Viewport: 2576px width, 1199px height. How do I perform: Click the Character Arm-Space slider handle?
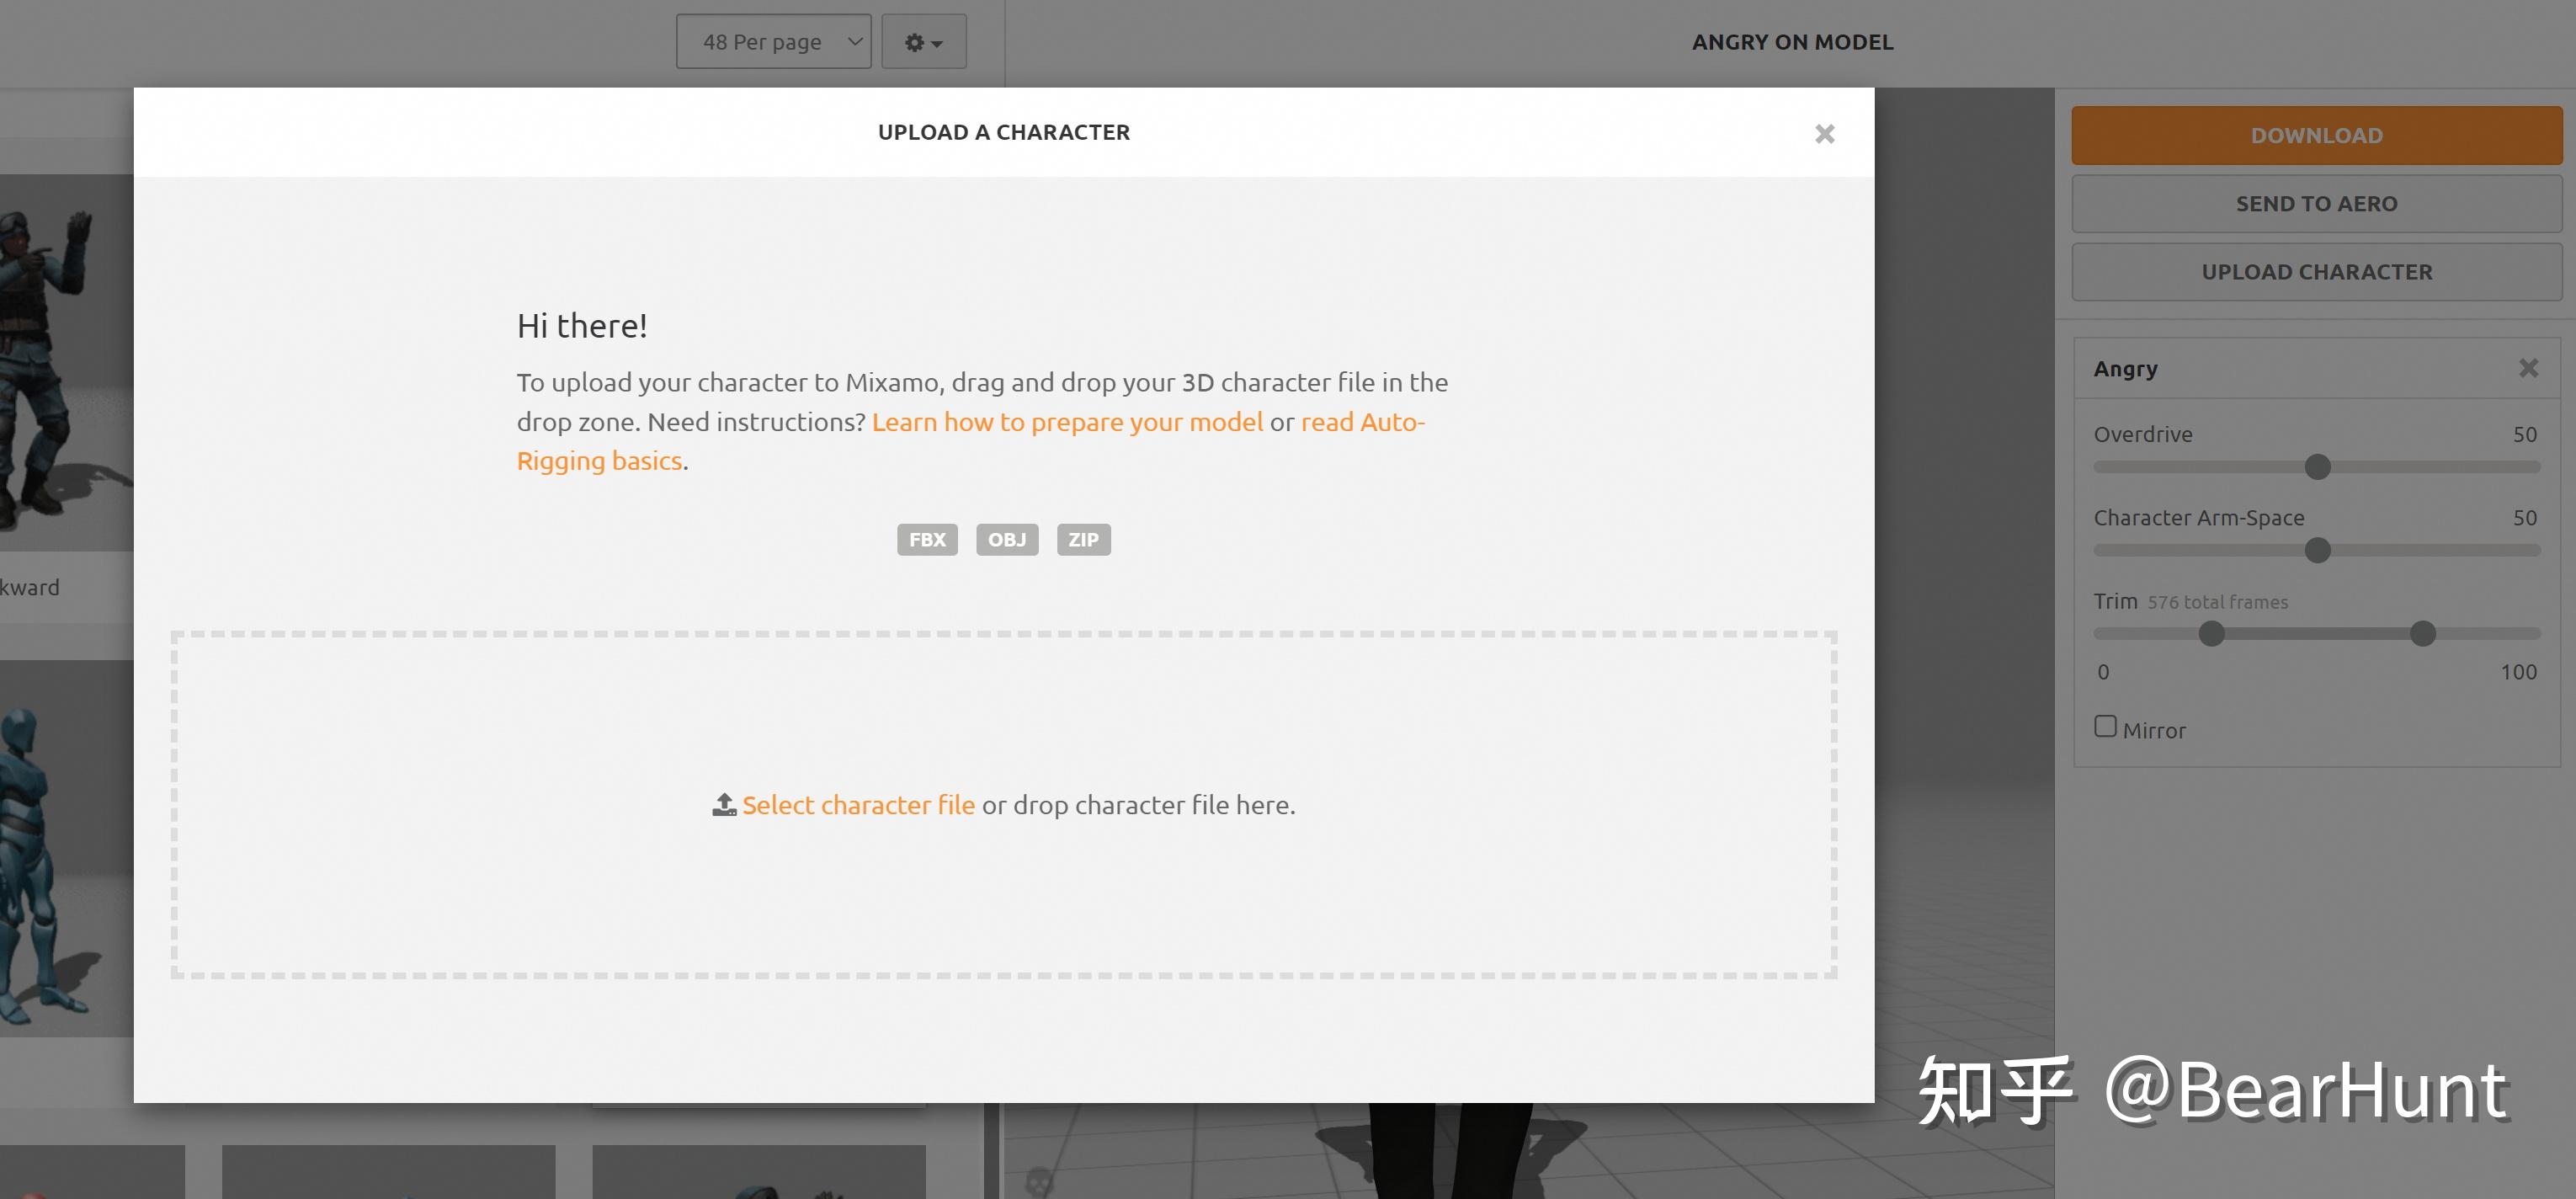click(2317, 550)
